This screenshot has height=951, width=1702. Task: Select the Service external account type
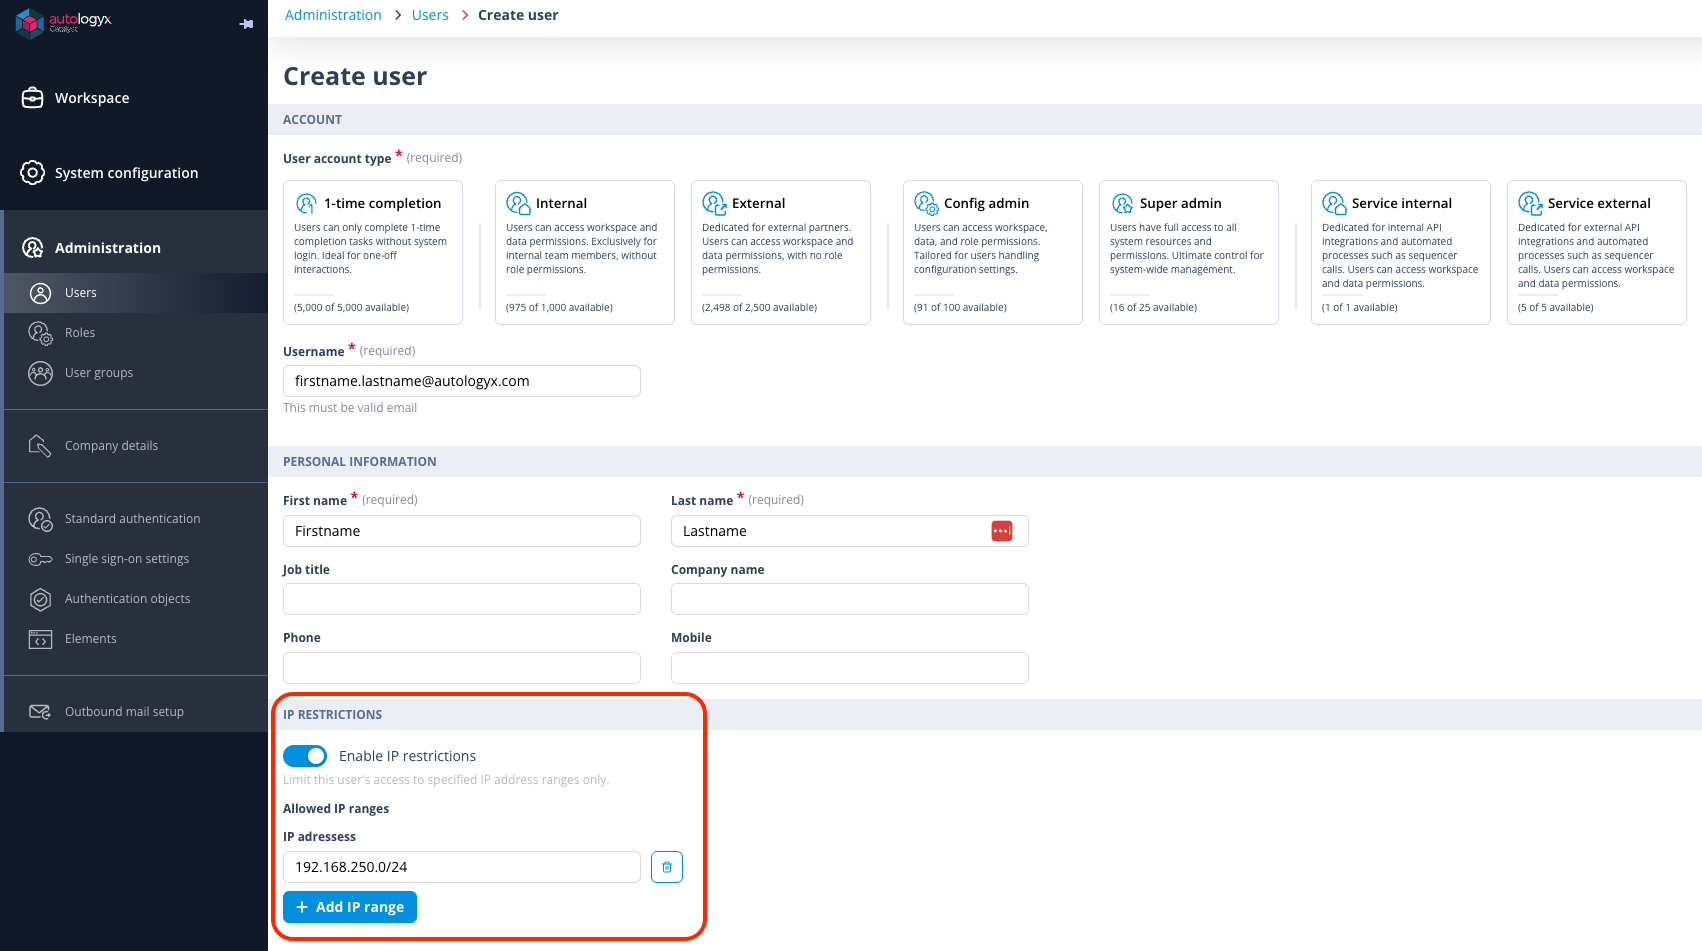[1597, 252]
